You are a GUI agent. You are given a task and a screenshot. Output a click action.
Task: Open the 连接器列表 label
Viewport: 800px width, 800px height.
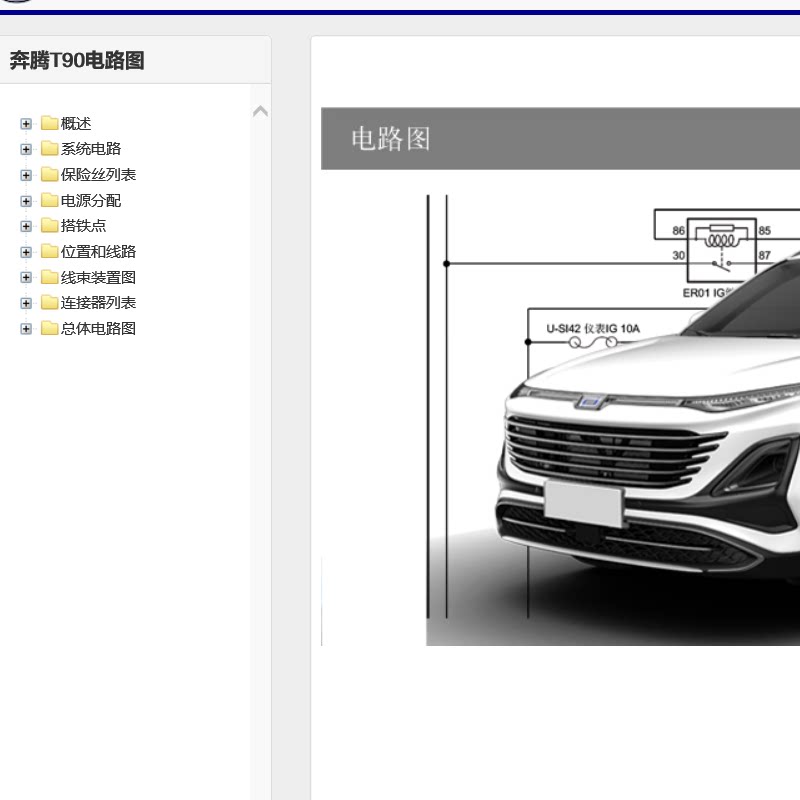[98, 303]
